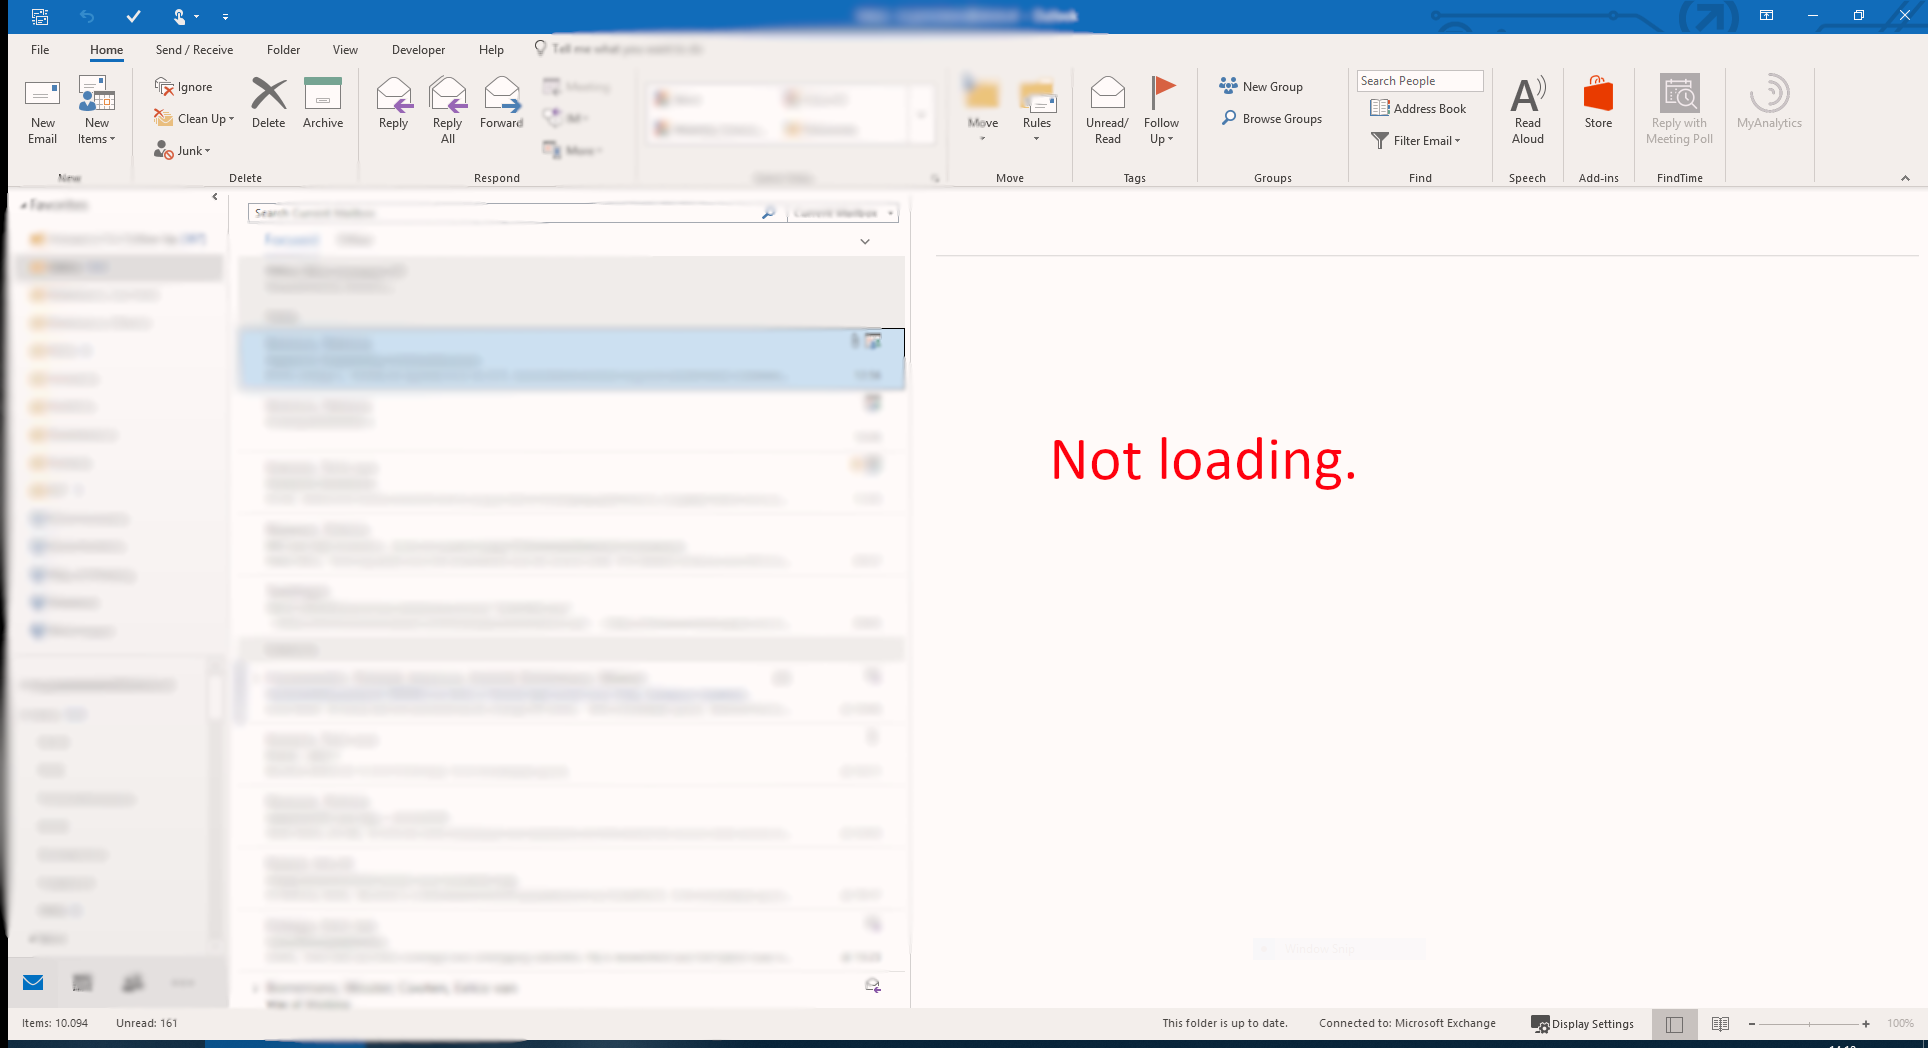
Task: Delete the selected message
Action: pos(268,103)
